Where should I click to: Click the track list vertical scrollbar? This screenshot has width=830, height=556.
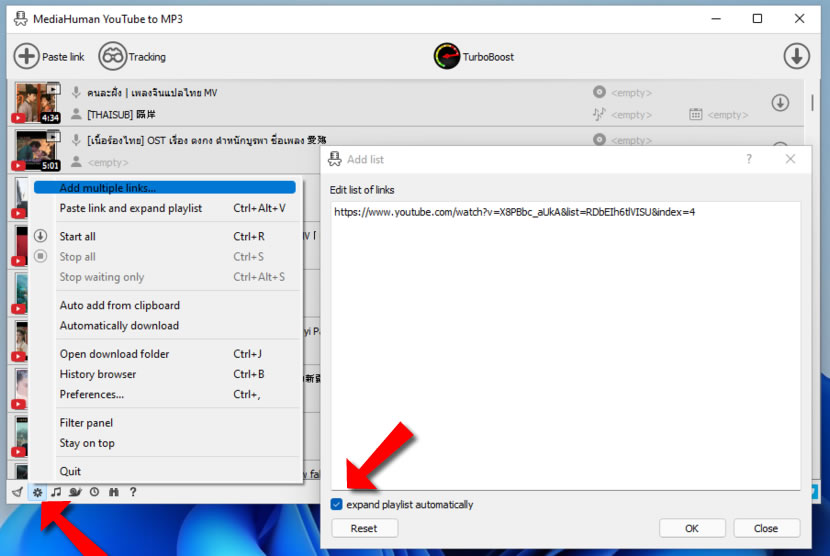tap(812, 103)
